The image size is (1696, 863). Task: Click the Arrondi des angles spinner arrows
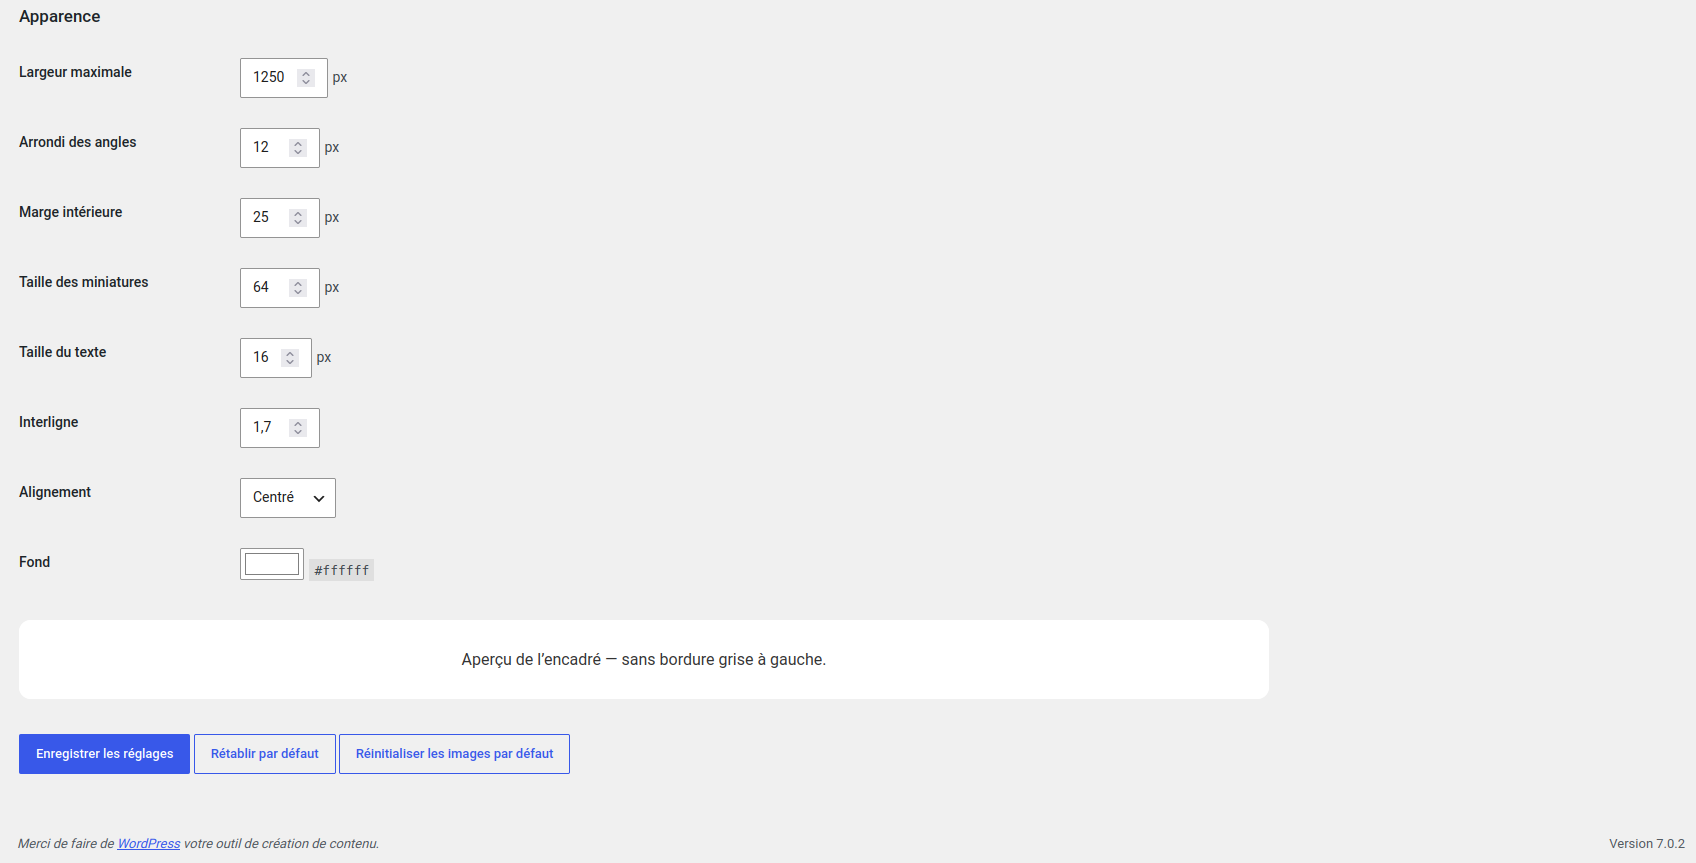(x=298, y=148)
